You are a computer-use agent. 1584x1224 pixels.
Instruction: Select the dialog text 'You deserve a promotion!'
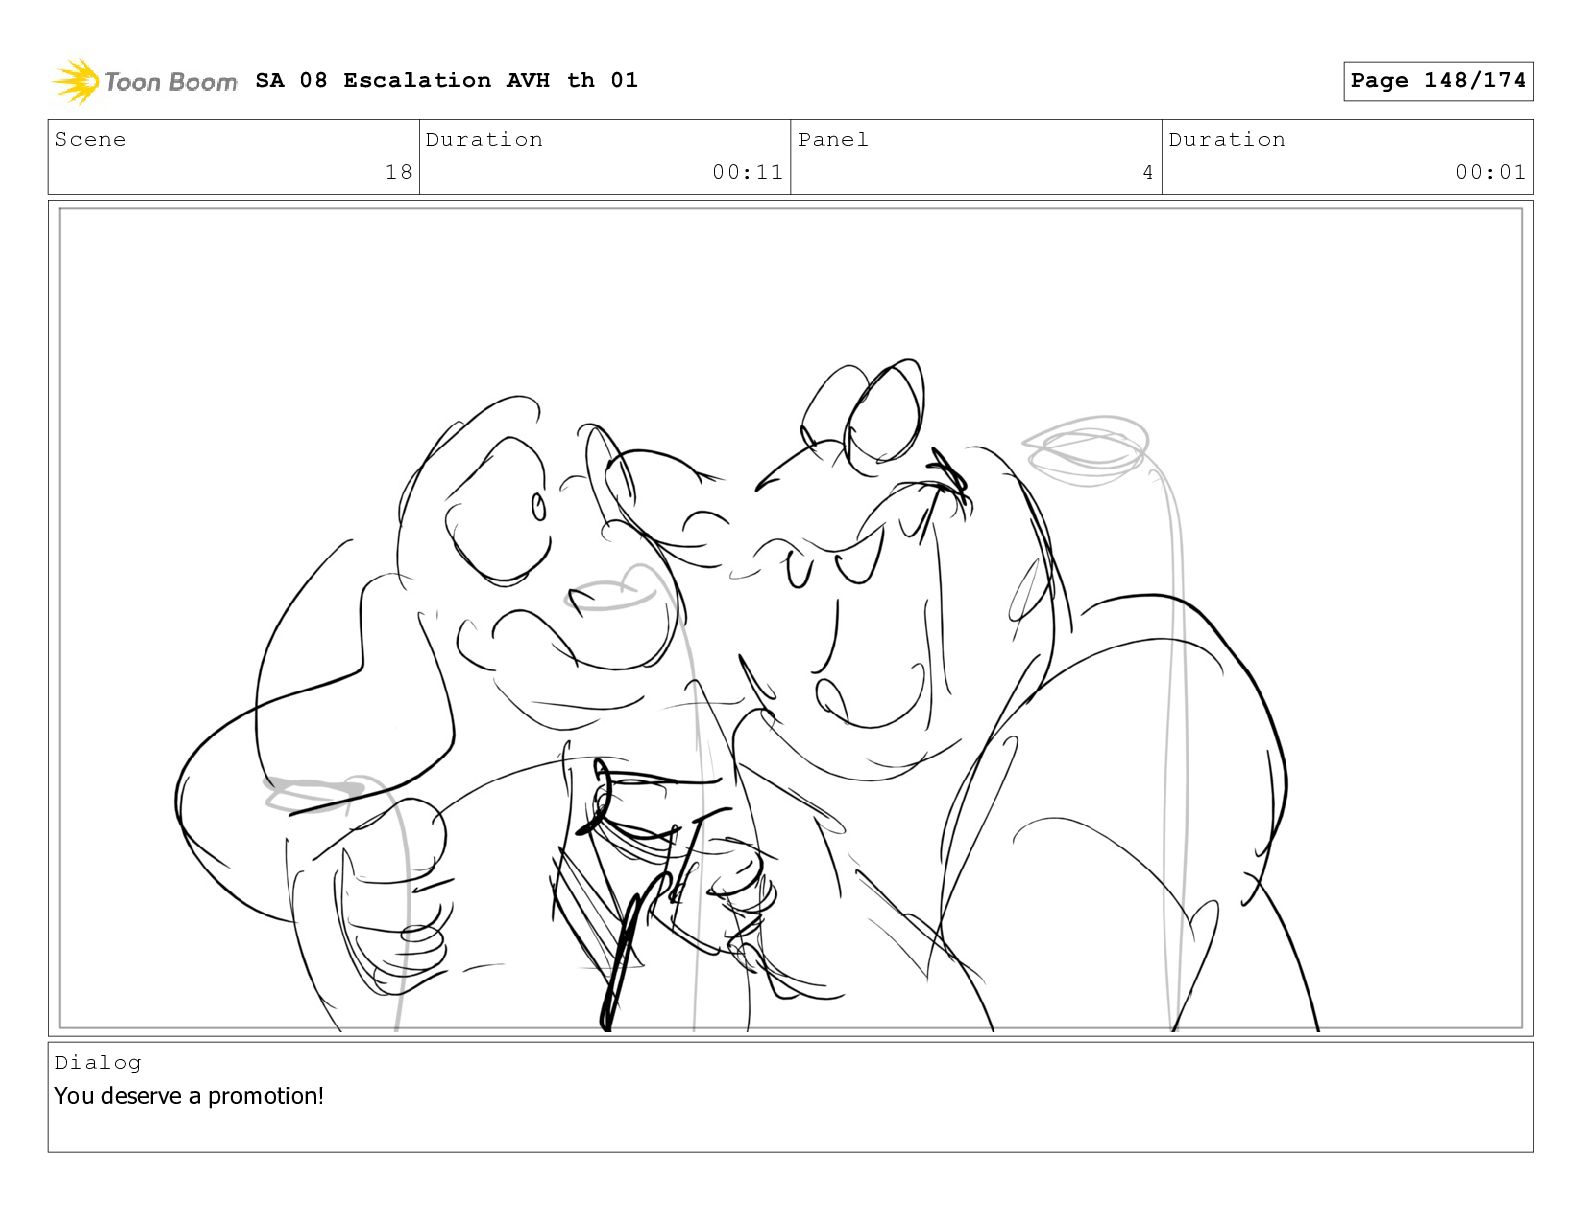tap(189, 1096)
